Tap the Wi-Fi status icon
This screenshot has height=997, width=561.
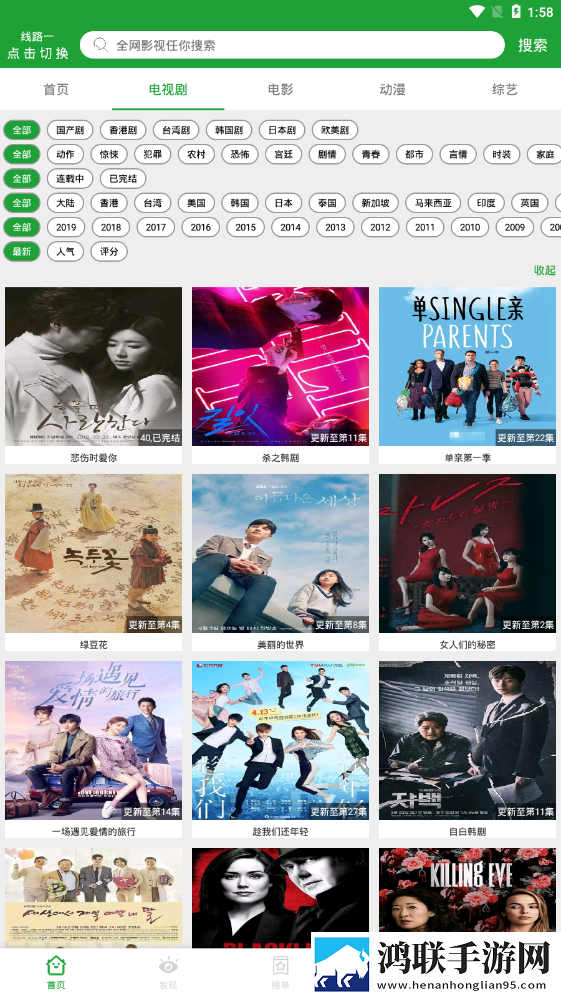tap(477, 11)
